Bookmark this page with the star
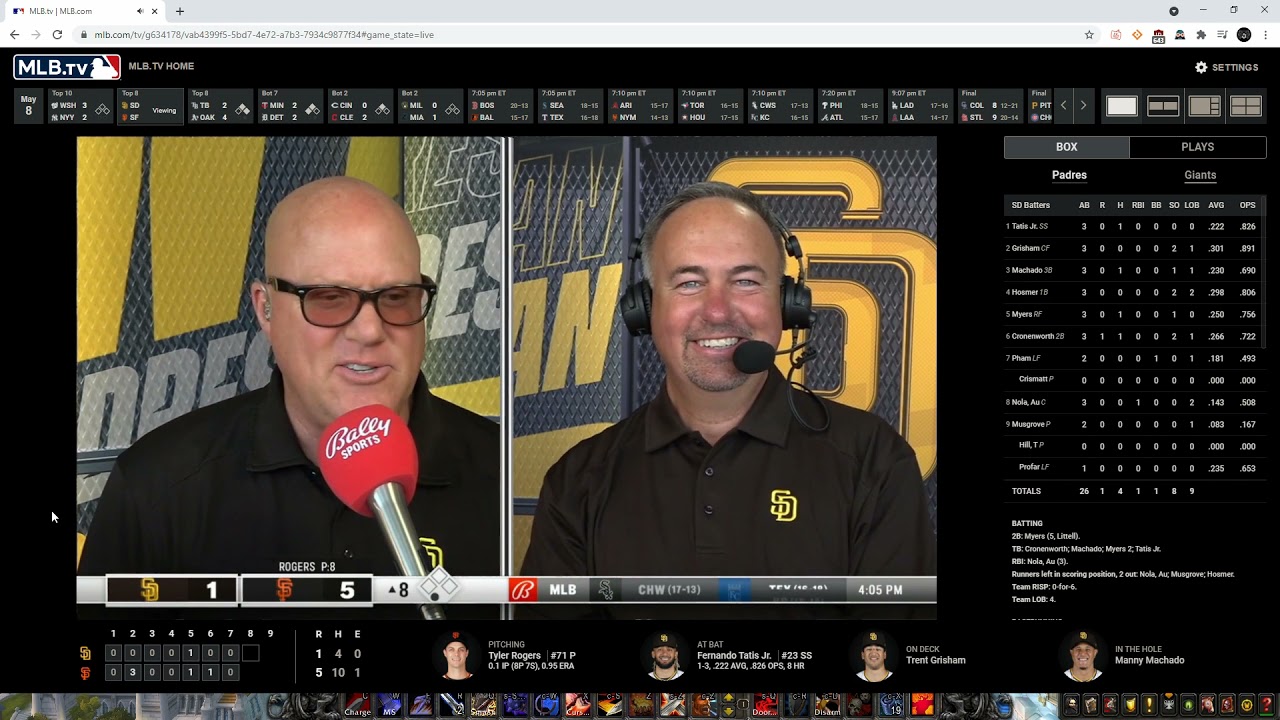Image resolution: width=1280 pixels, height=720 pixels. pyautogui.click(x=1089, y=34)
